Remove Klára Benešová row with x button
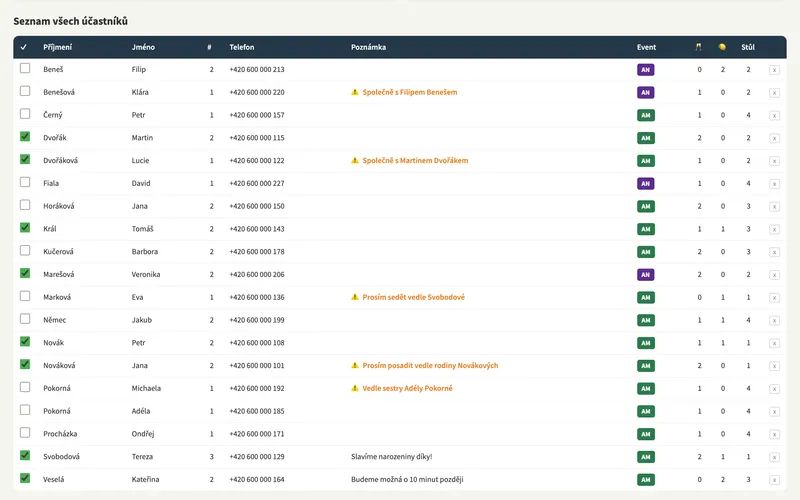This screenshot has height=500, width=800. tap(774, 93)
